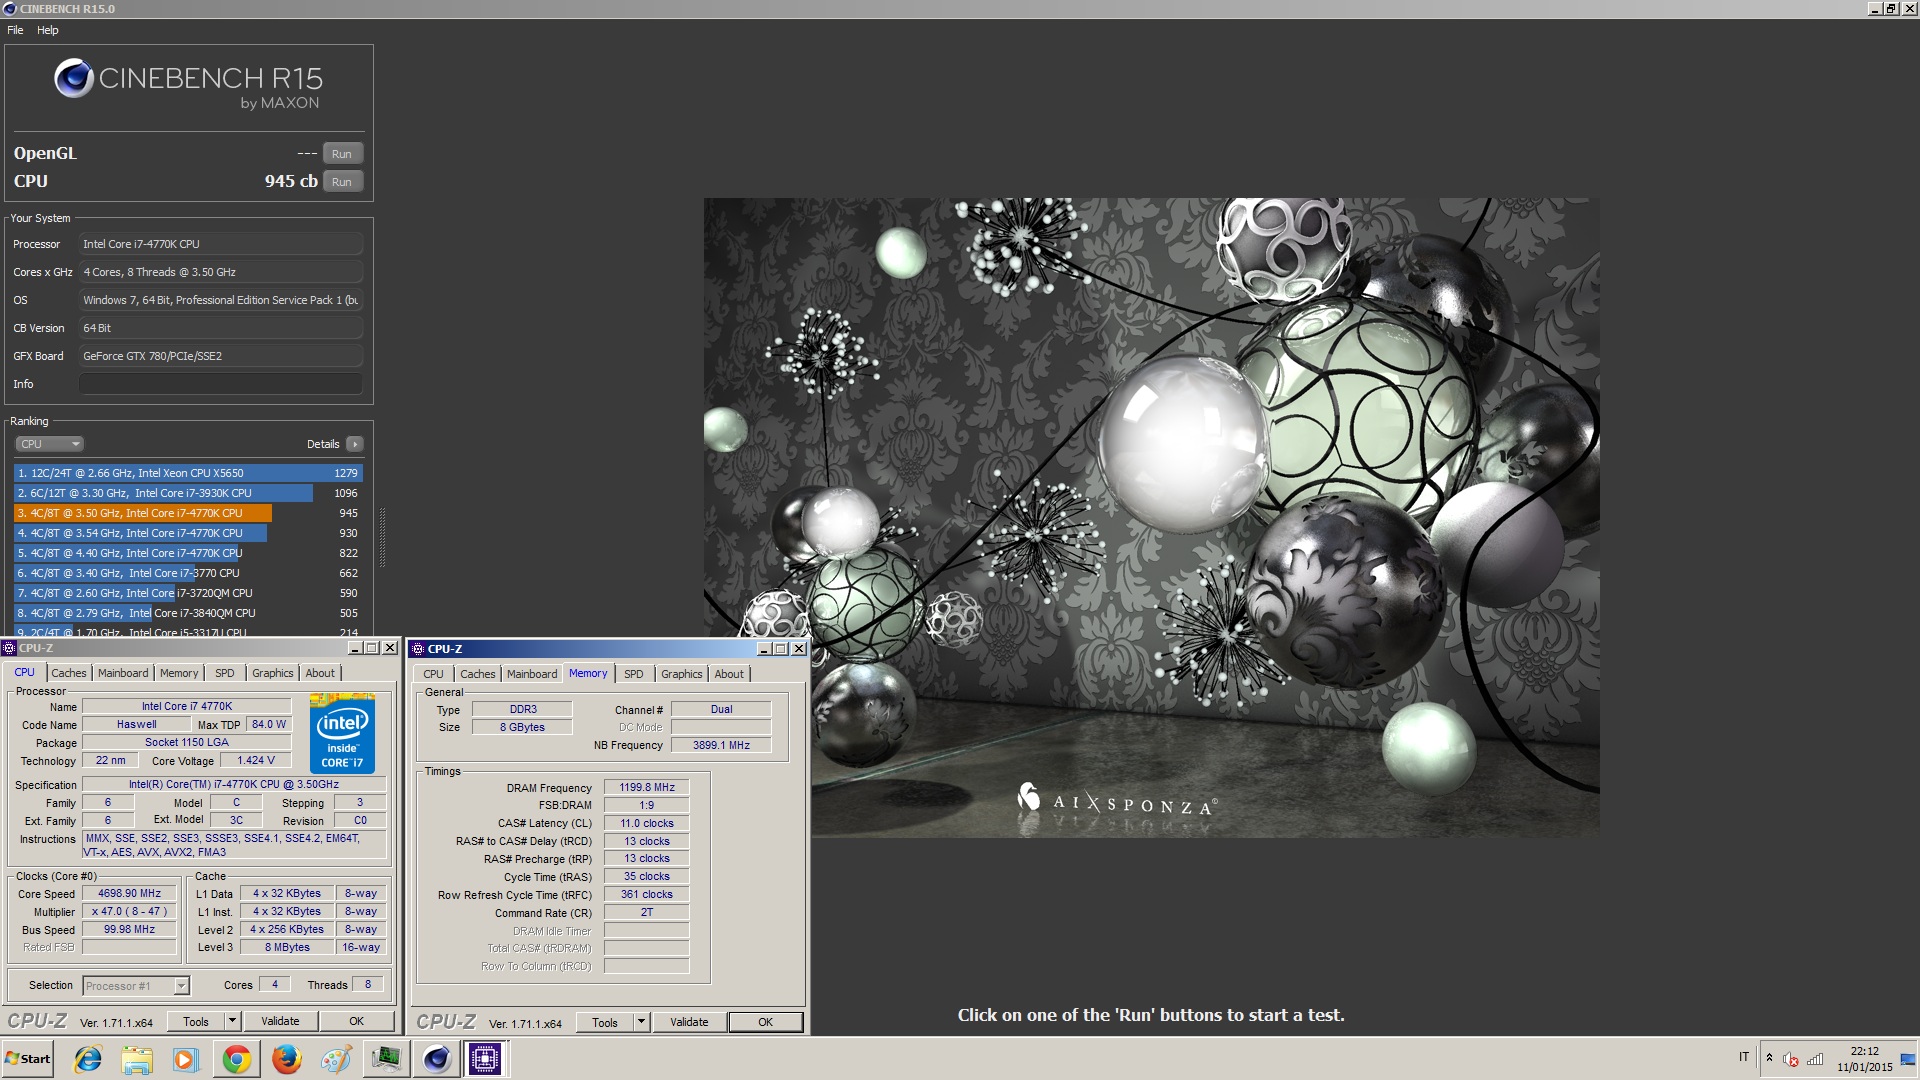
Task: Open About tab in left CPU-Z
Action: pos(320,673)
